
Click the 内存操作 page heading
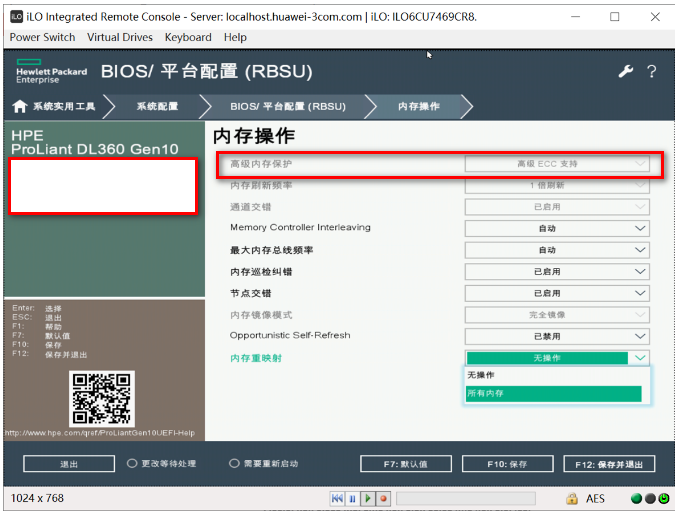[x=254, y=136]
